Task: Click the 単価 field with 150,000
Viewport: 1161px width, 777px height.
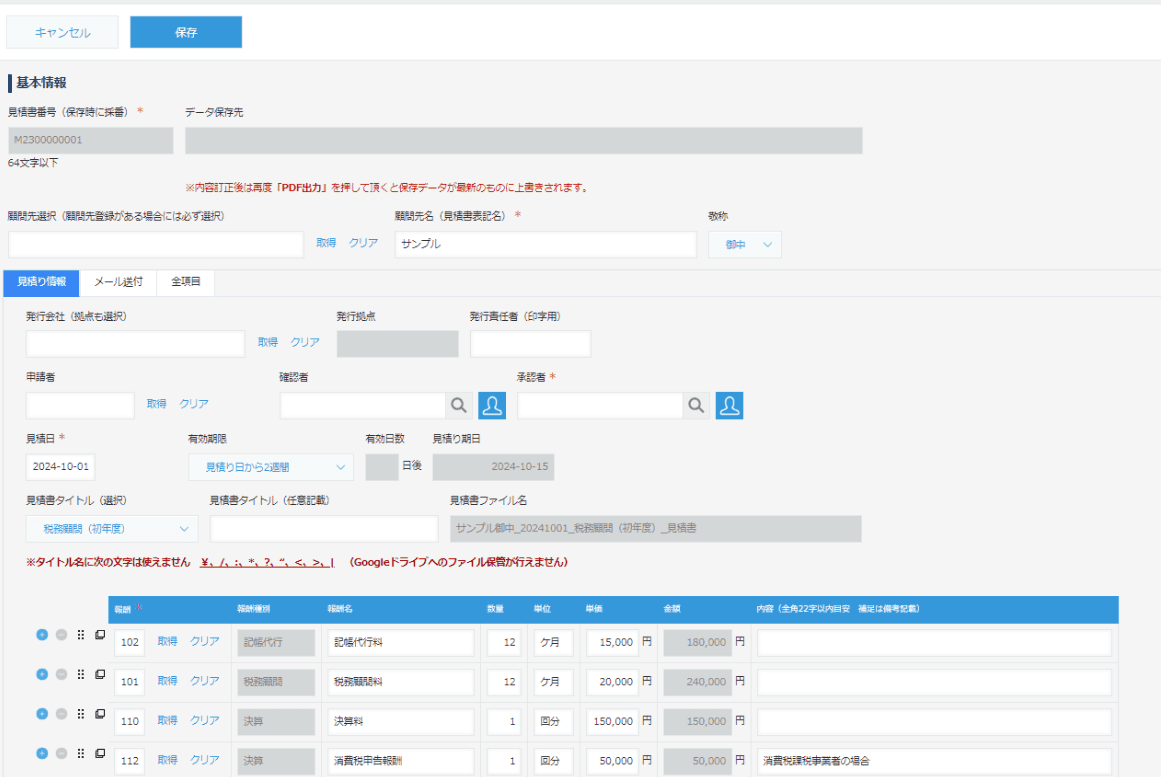Action: 612,721
